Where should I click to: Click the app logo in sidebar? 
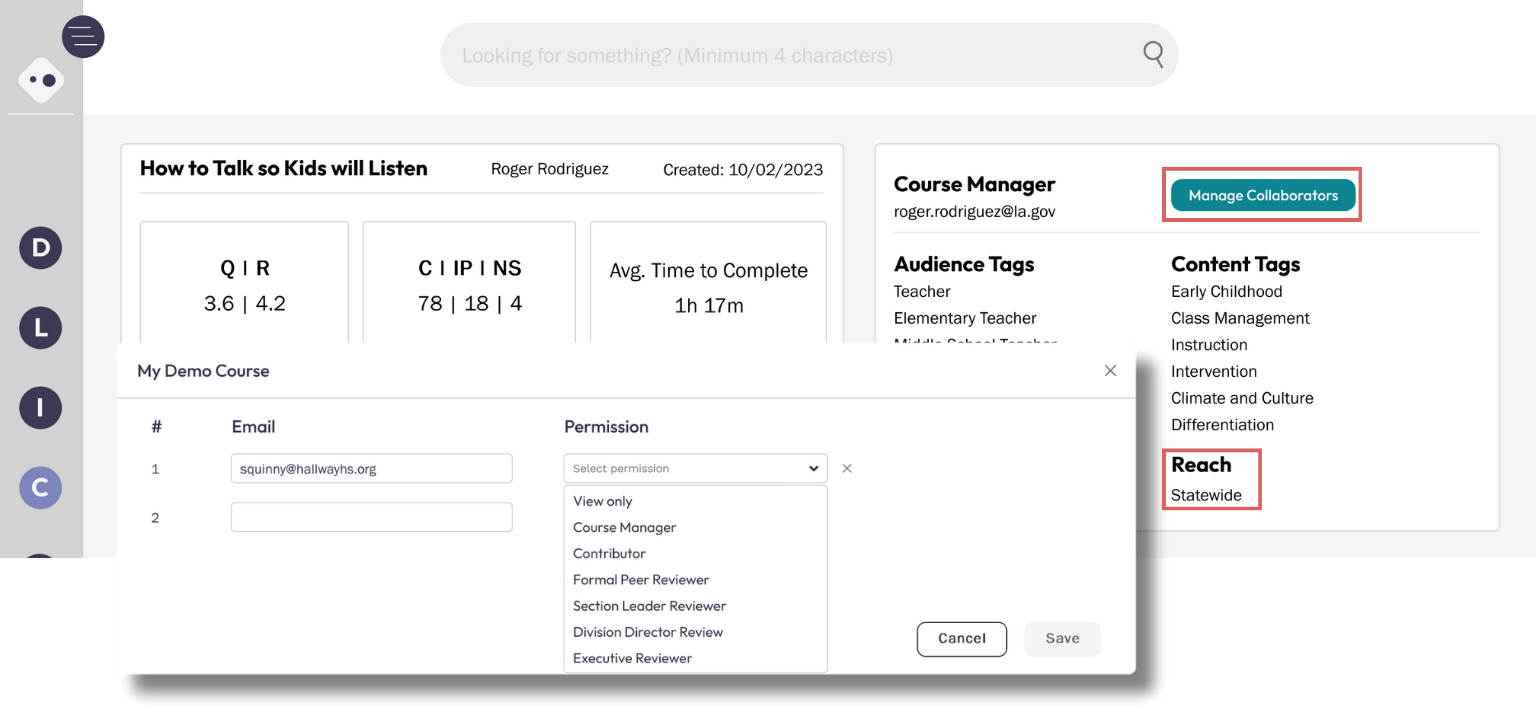point(41,80)
